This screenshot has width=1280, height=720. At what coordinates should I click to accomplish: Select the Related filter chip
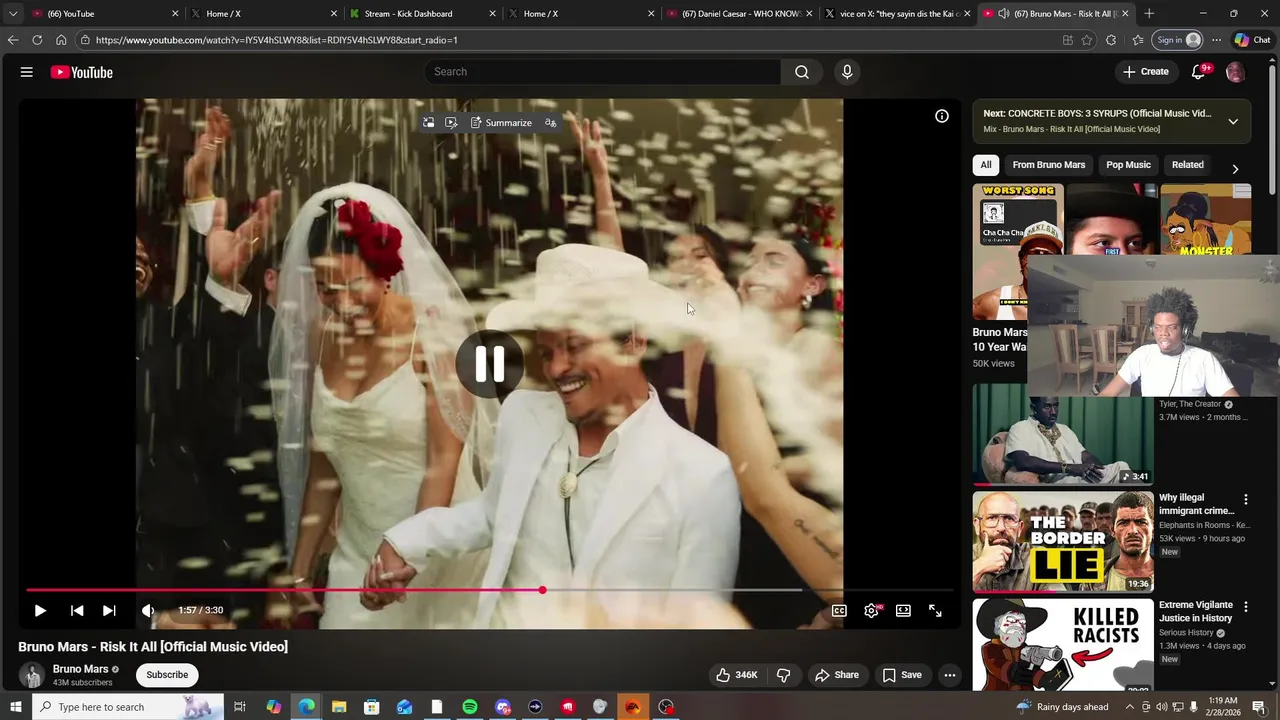pyautogui.click(x=1188, y=165)
